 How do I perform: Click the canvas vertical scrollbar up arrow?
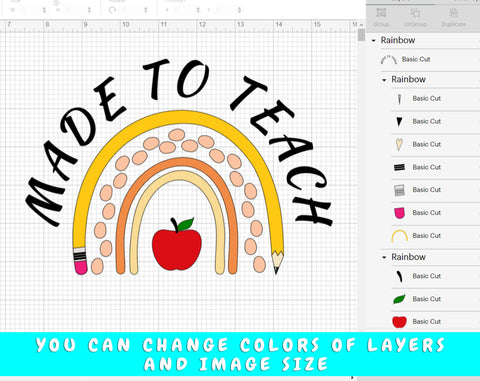pos(362,24)
